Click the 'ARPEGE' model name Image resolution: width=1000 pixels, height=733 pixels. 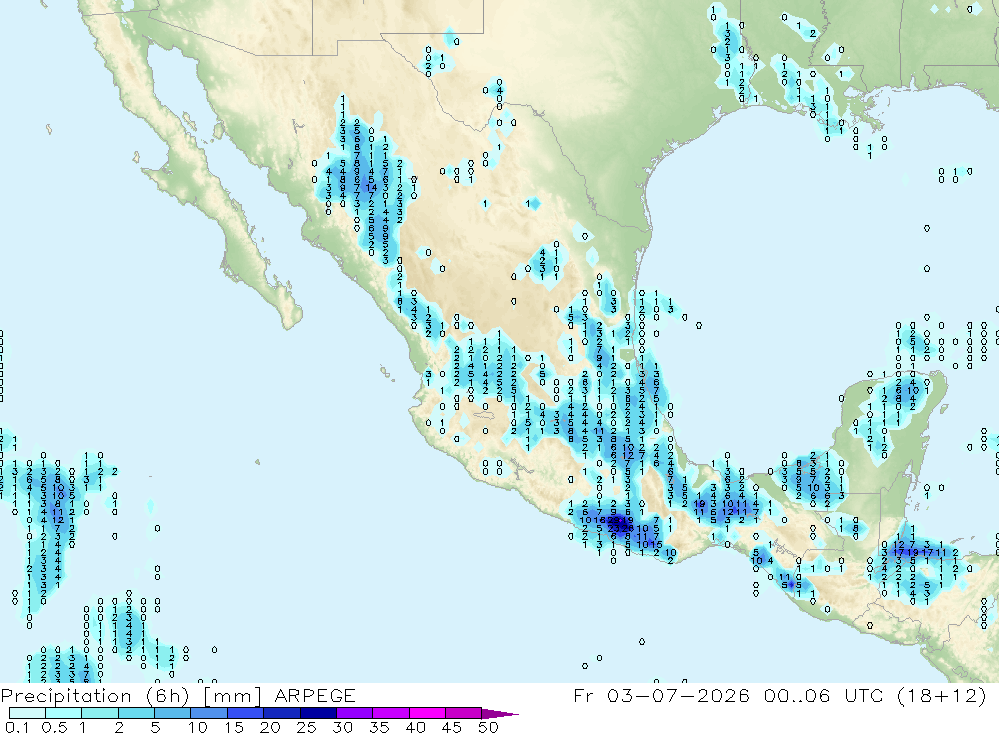point(315,695)
